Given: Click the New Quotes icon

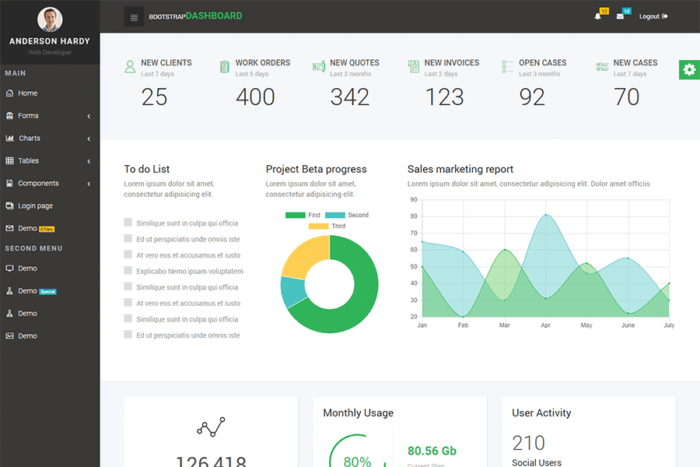Looking at the screenshot, I should (x=319, y=67).
